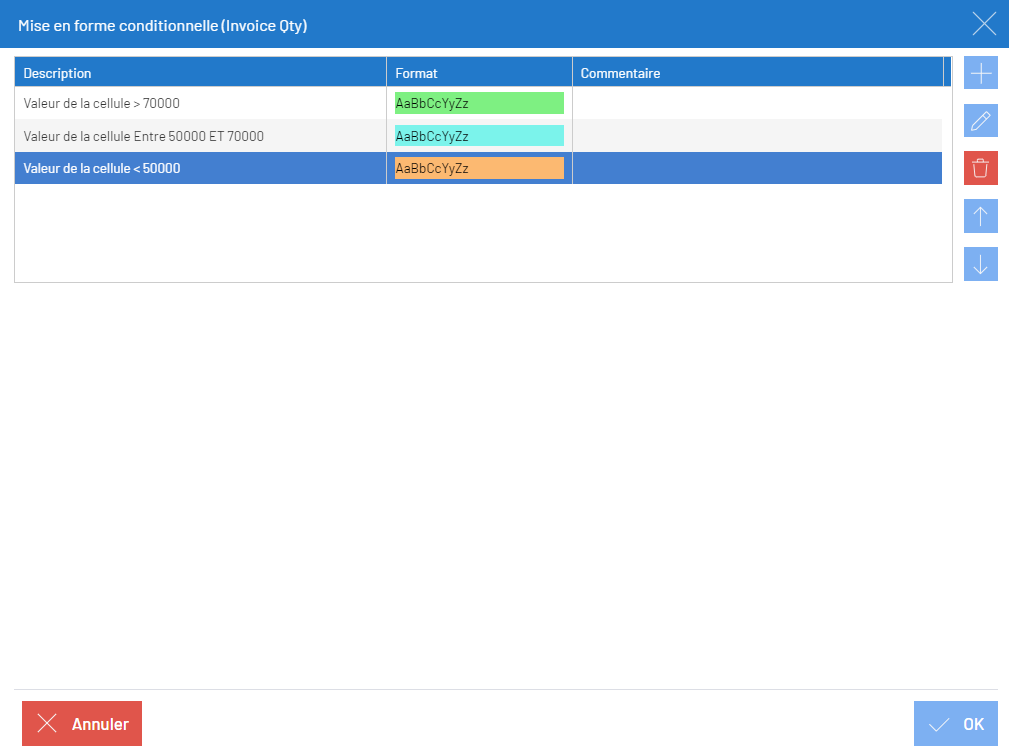This screenshot has height=754, width=1009.
Task: Click the cyan AaBbCcYyZz format swatch
Action: (x=479, y=136)
